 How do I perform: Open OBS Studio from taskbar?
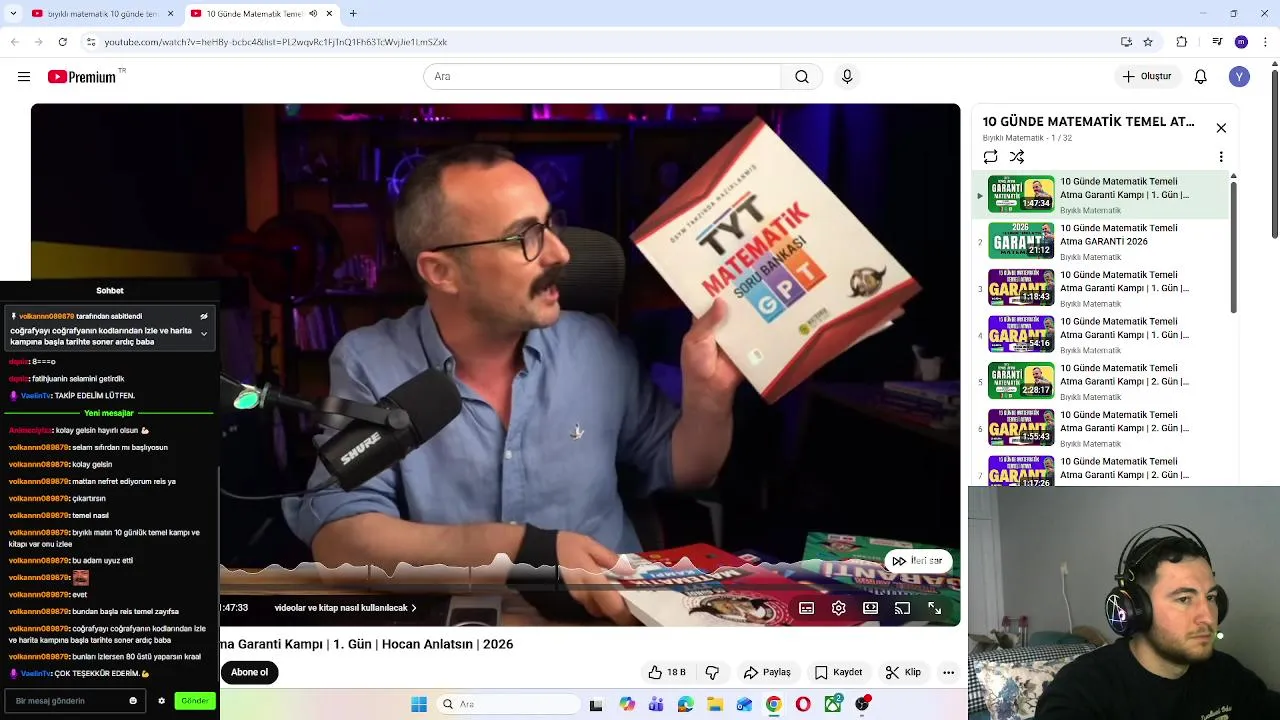862,704
